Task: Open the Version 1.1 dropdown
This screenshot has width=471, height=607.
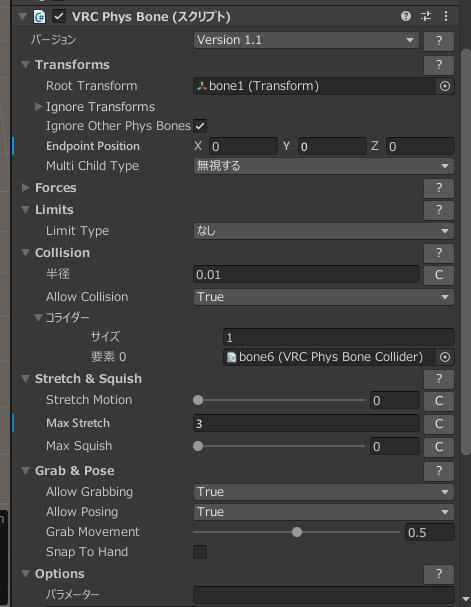Action: (x=306, y=40)
